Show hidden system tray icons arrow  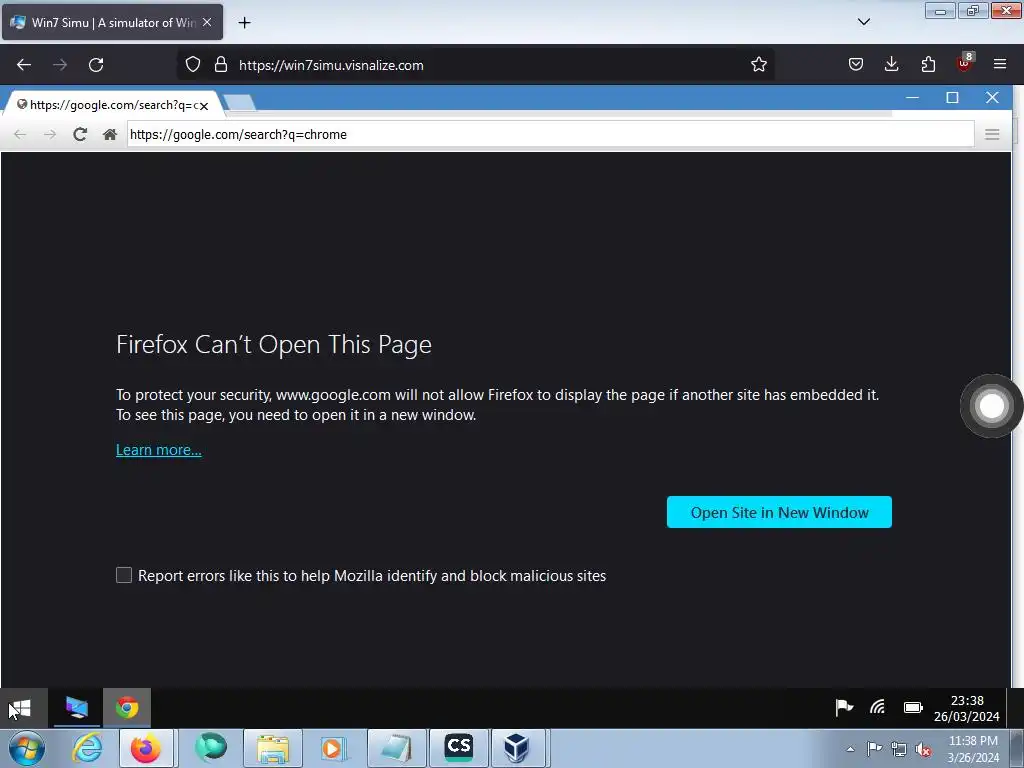[x=850, y=748]
